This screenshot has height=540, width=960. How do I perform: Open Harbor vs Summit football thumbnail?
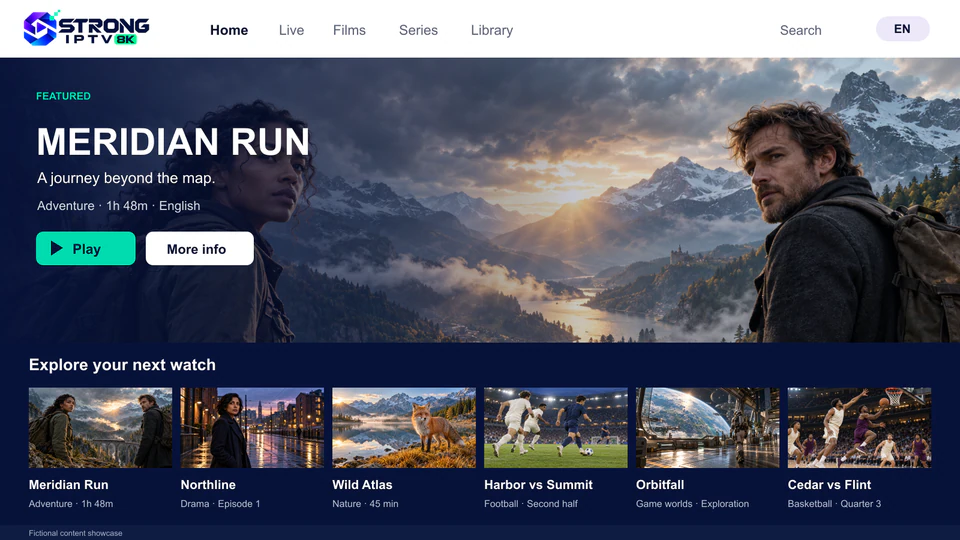pos(556,427)
